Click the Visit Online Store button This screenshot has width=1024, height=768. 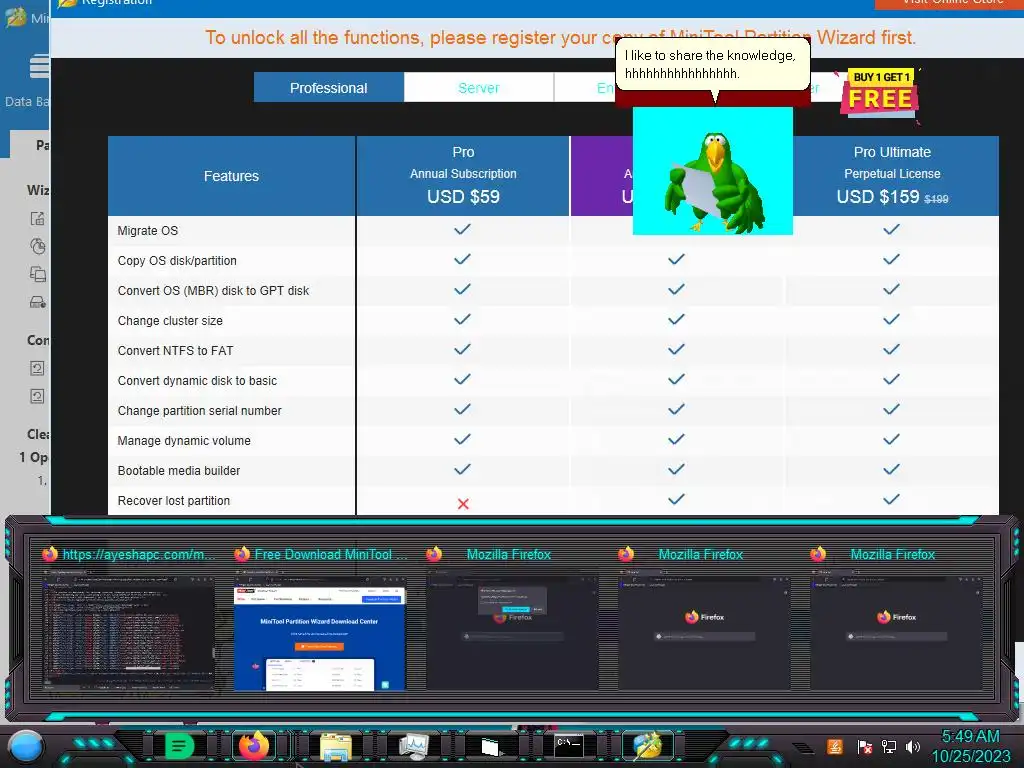(949, 3)
